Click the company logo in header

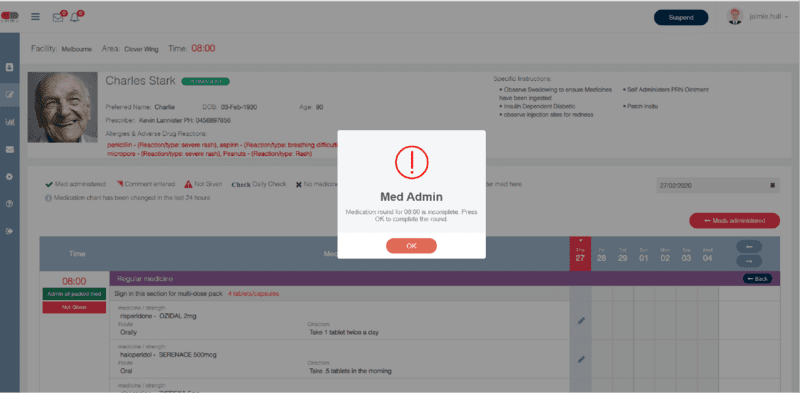pos(9,17)
